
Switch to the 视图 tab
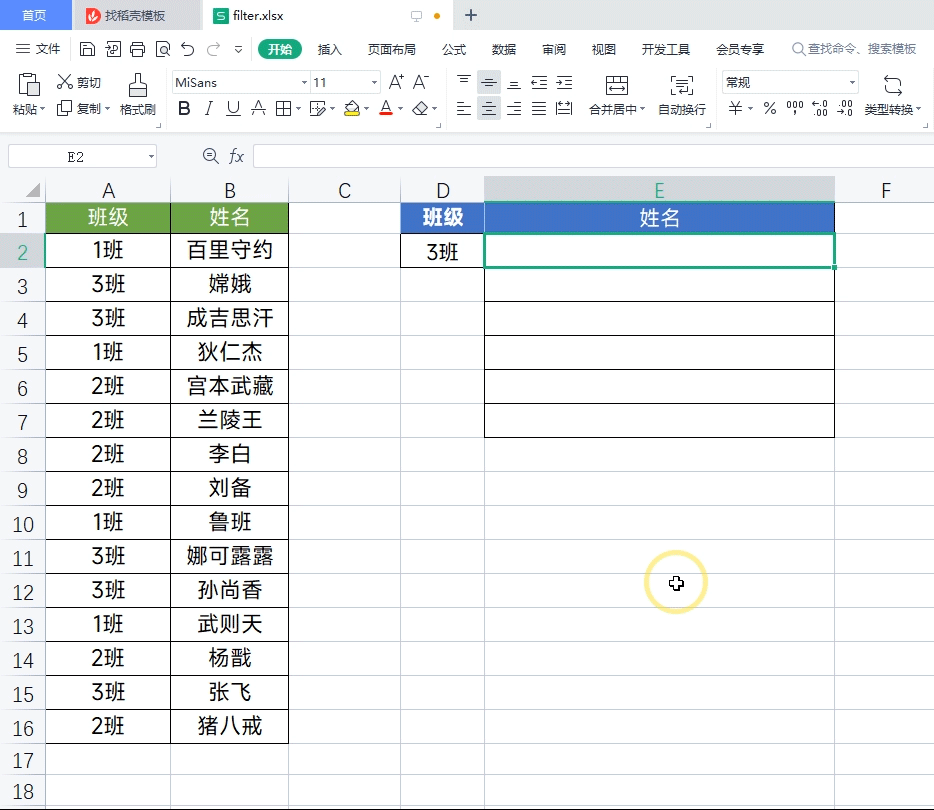(603, 49)
